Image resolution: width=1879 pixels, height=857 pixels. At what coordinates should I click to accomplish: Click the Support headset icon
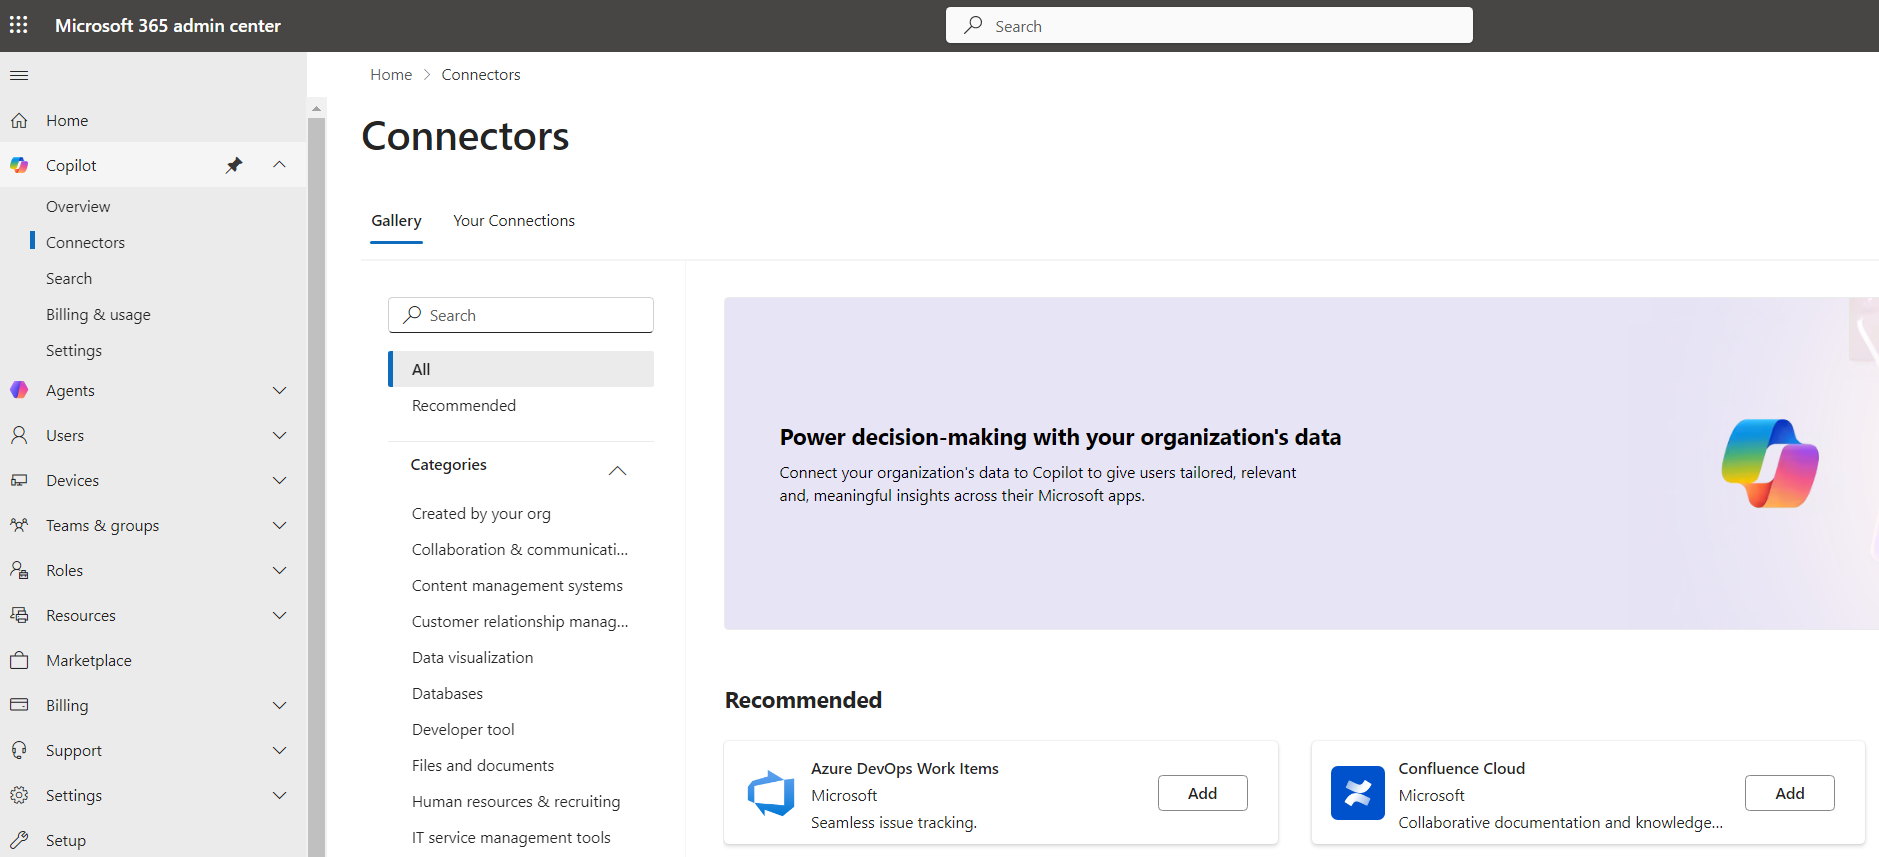(x=19, y=750)
